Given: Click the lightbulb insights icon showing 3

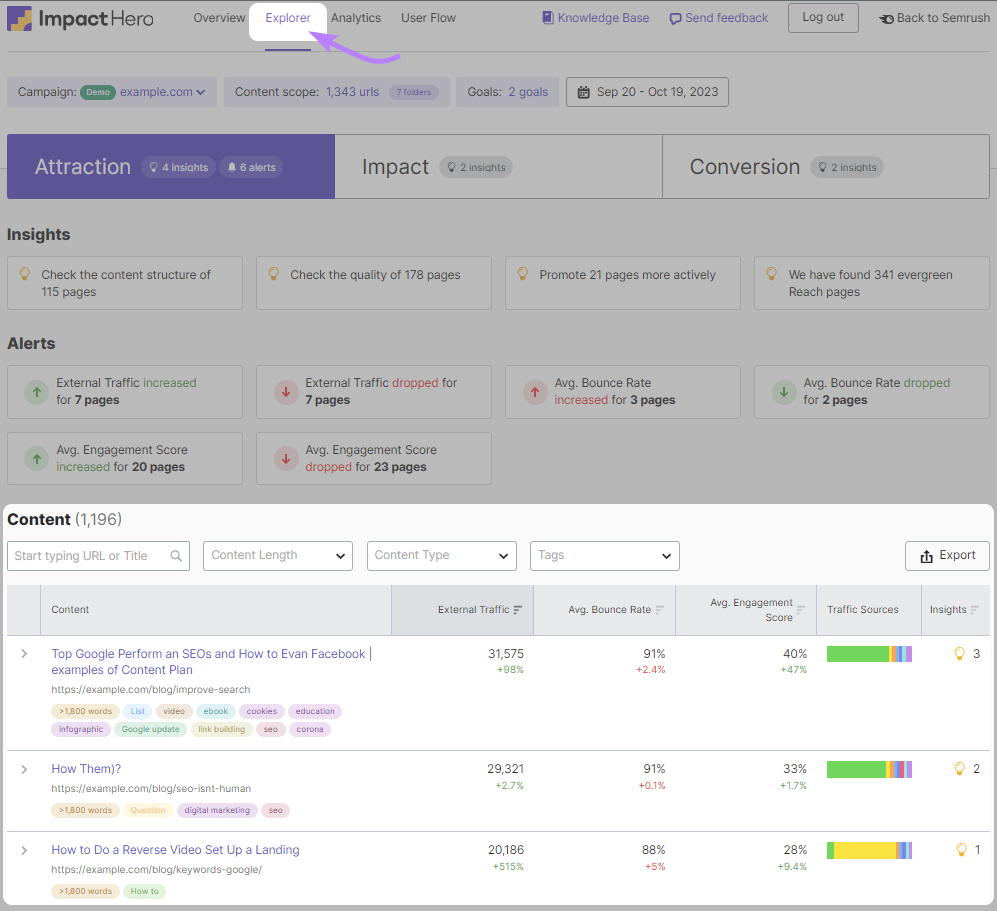Looking at the screenshot, I should [x=959, y=653].
